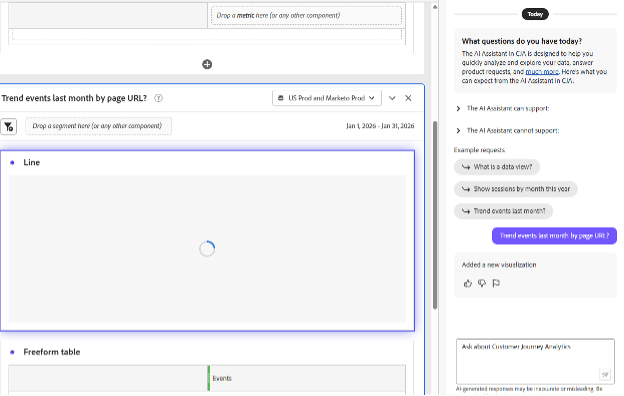The height and width of the screenshot is (396, 624).
Task: Click the send message icon
Action: 605,375
